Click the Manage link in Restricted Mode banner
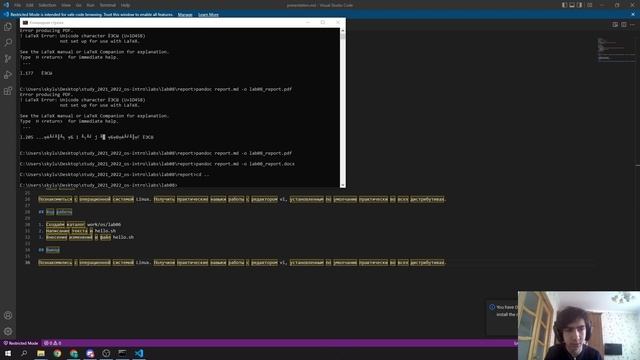This screenshot has height=360, width=640. [185, 15]
